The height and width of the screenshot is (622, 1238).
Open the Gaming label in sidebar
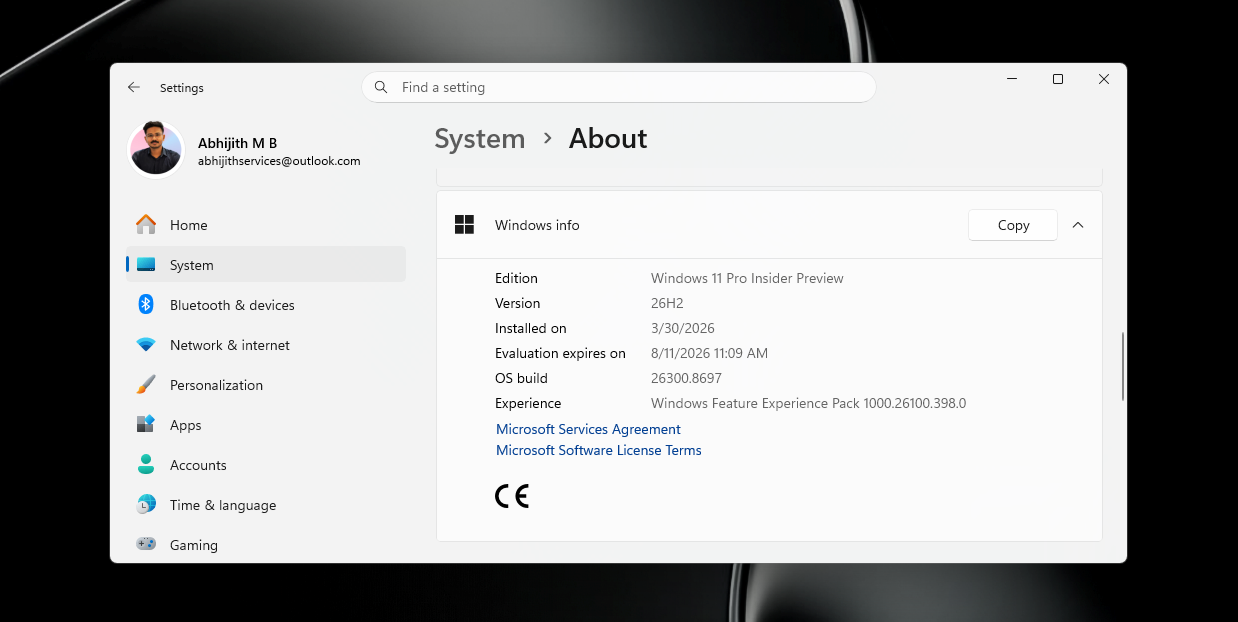pyautogui.click(x=194, y=545)
